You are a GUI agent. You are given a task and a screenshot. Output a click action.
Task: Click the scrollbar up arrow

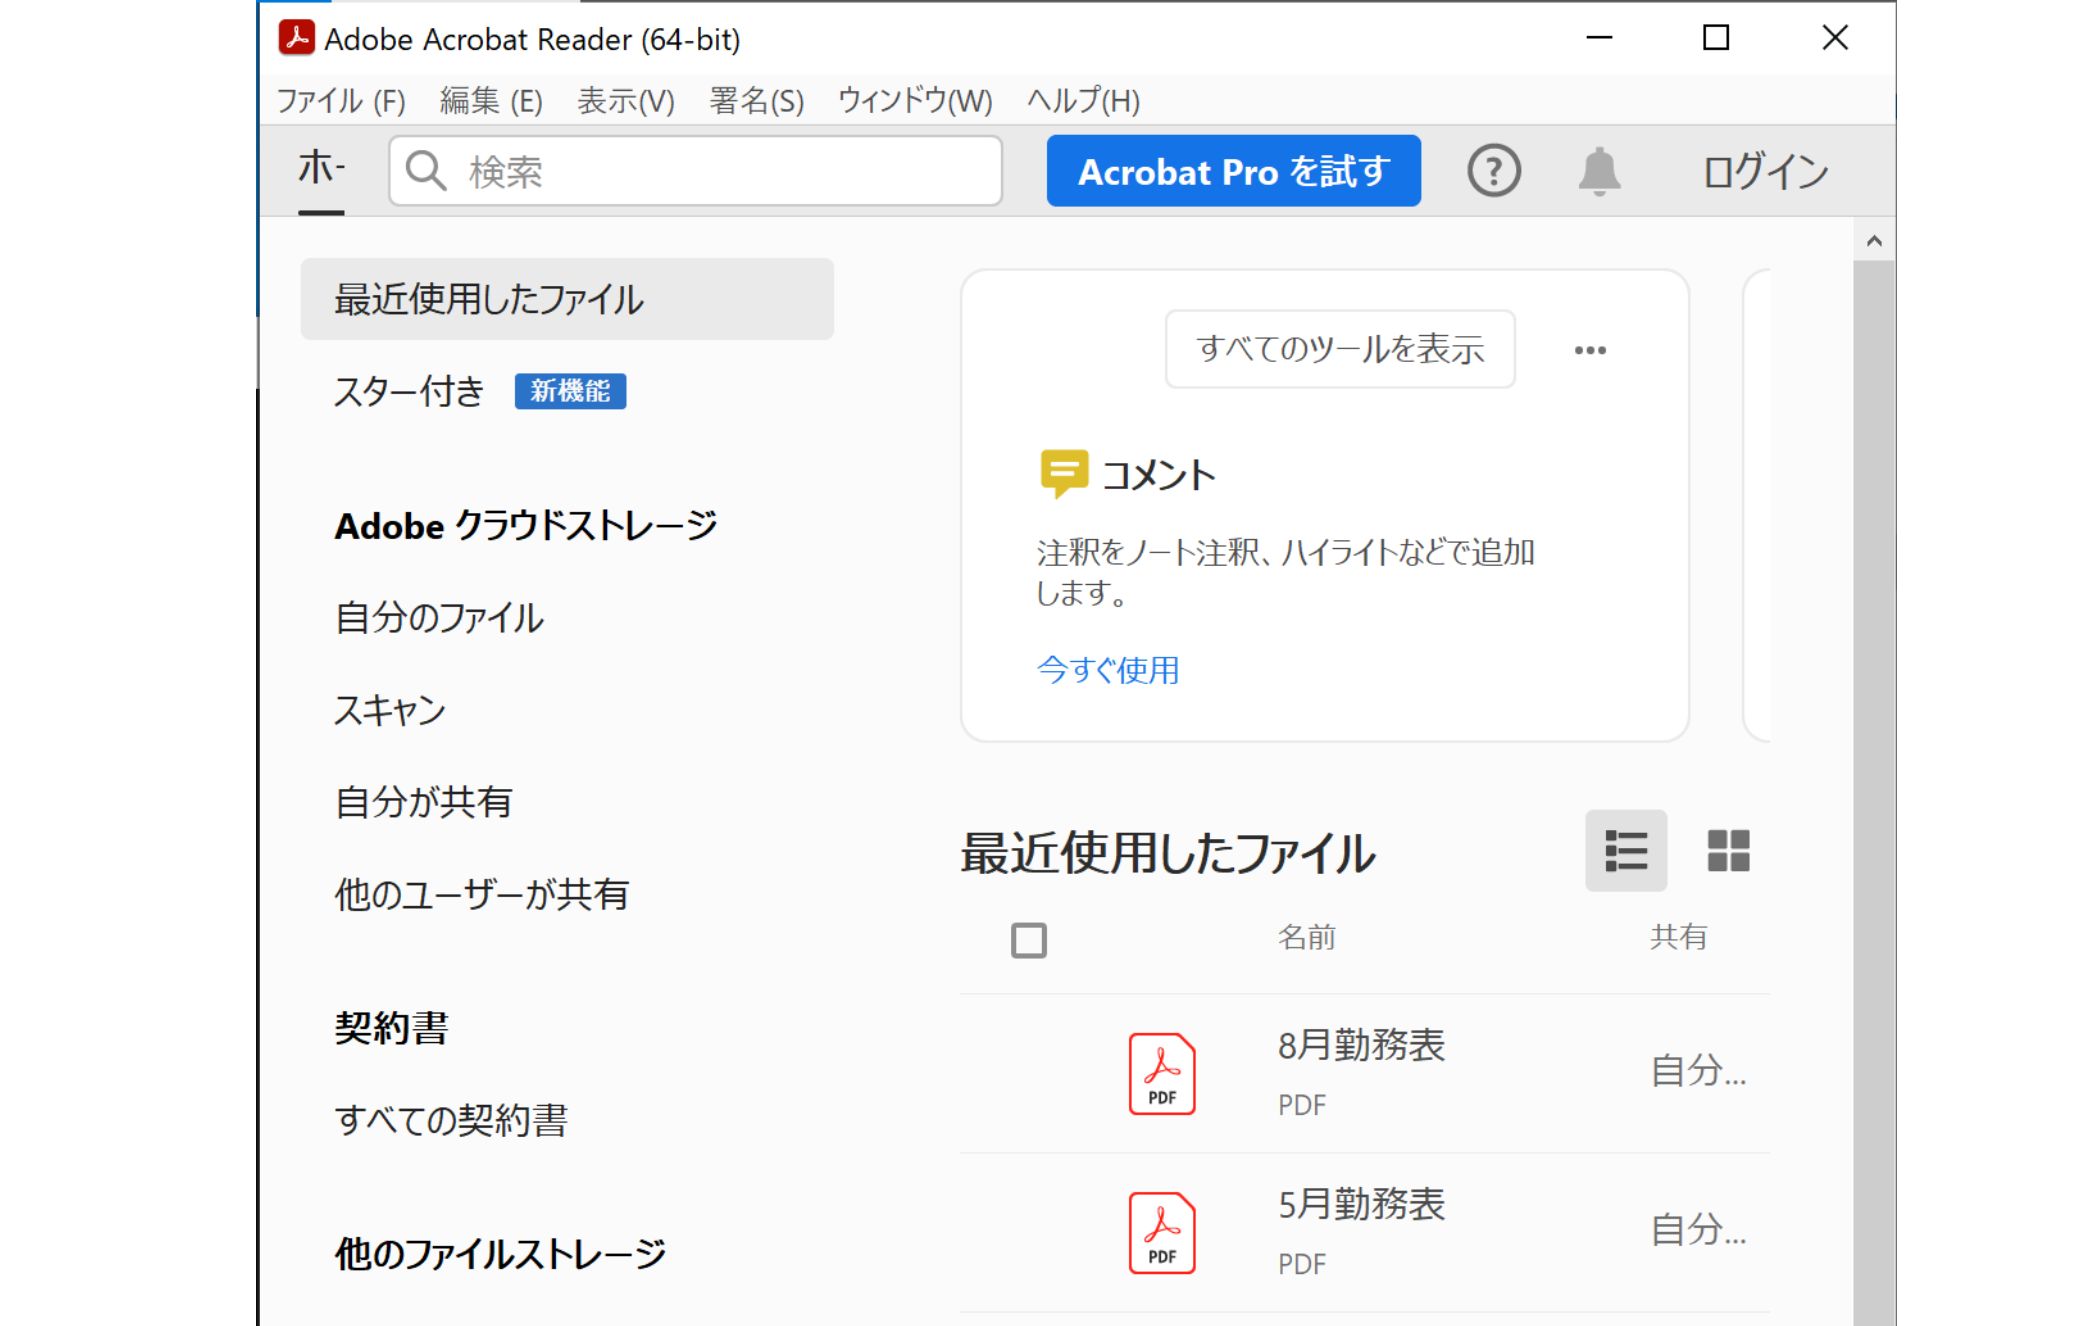(1874, 240)
